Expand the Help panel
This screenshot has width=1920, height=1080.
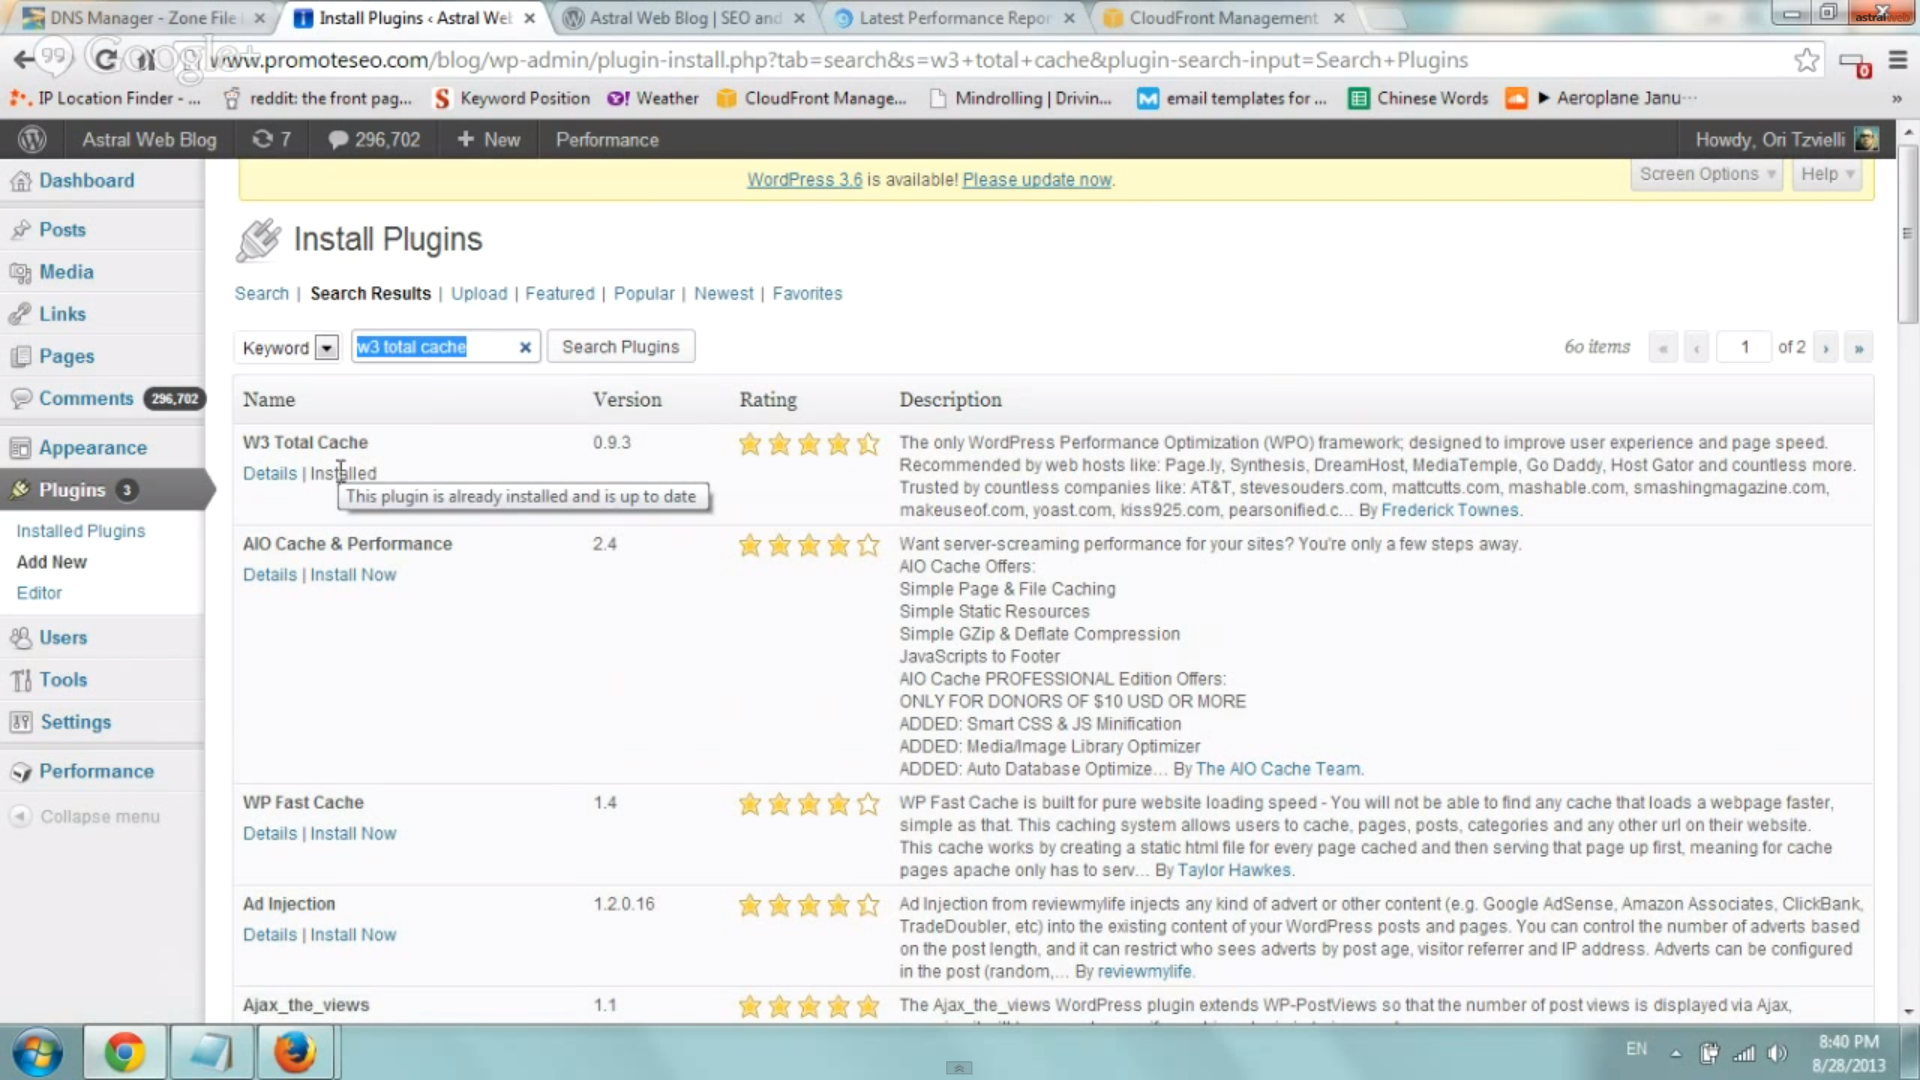pos(1826,174)
